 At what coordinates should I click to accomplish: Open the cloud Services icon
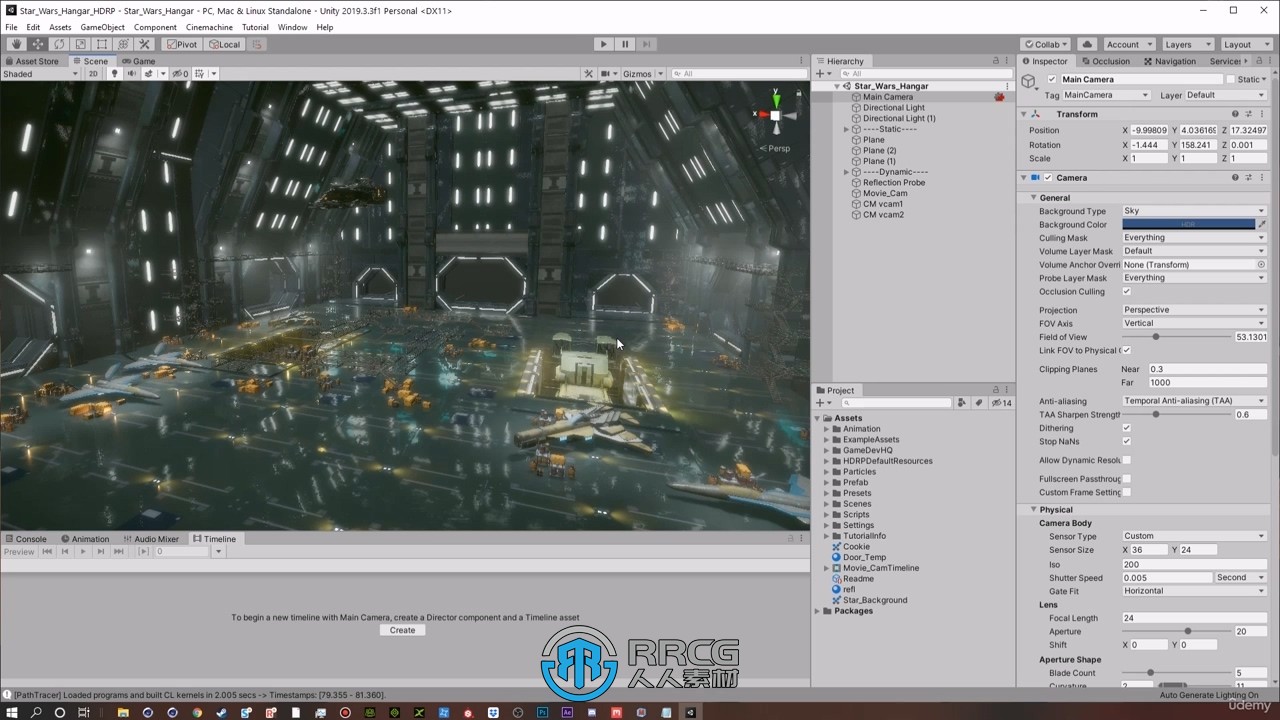click(1087, 44)
